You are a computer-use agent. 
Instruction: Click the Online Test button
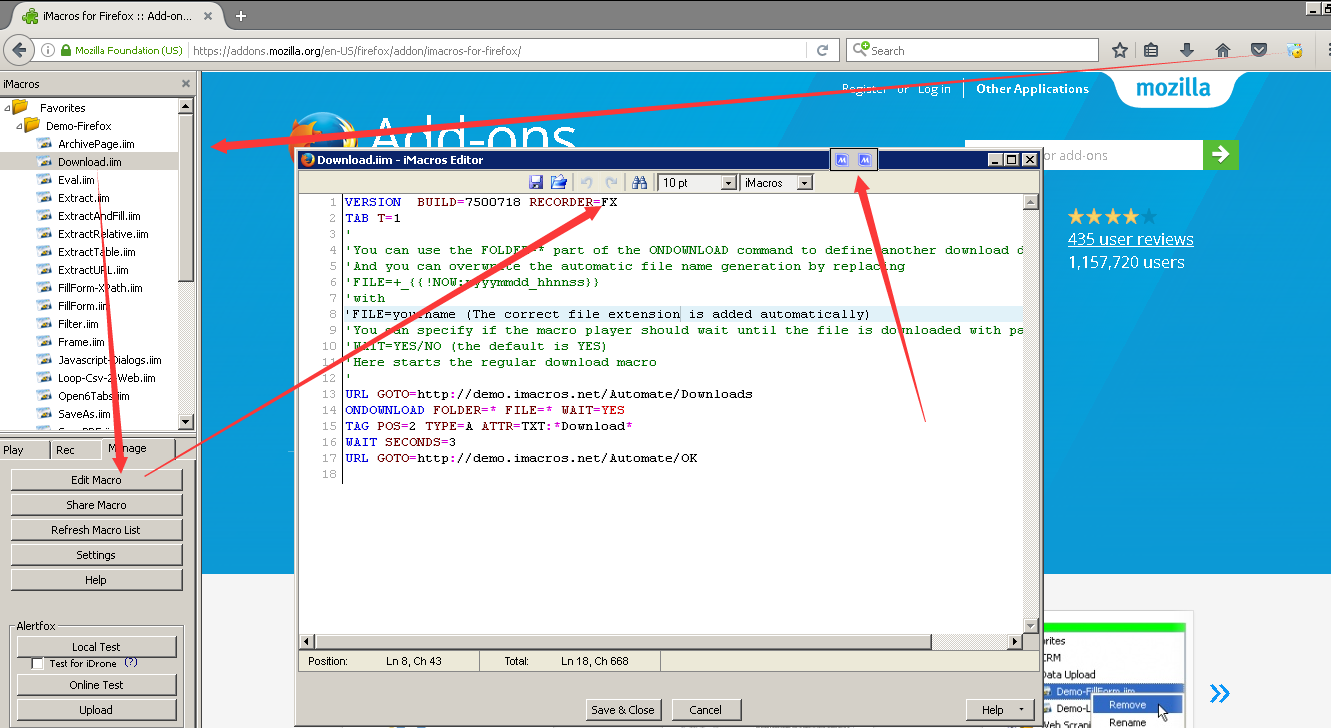tap(97, 685)
